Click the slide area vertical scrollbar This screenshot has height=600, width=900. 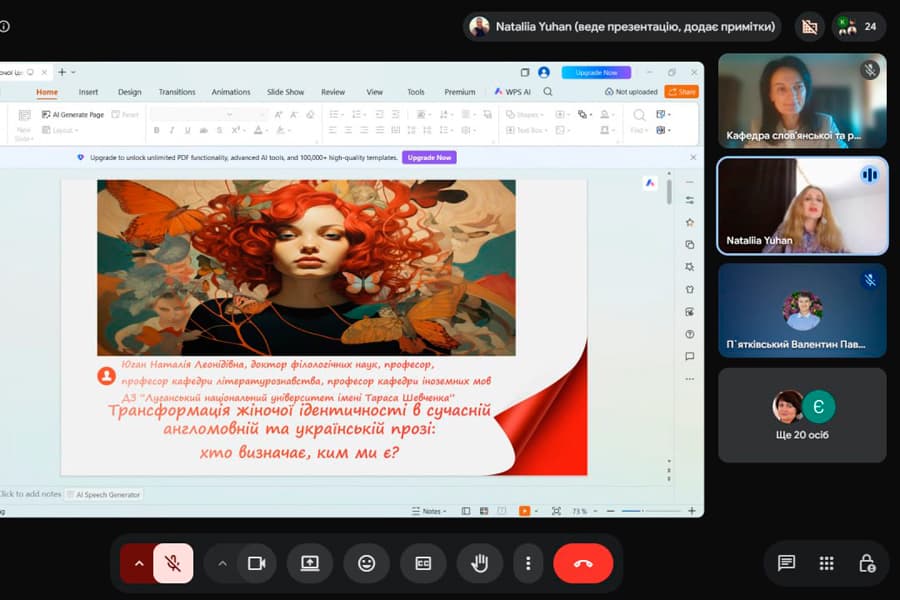pos(669,192)
